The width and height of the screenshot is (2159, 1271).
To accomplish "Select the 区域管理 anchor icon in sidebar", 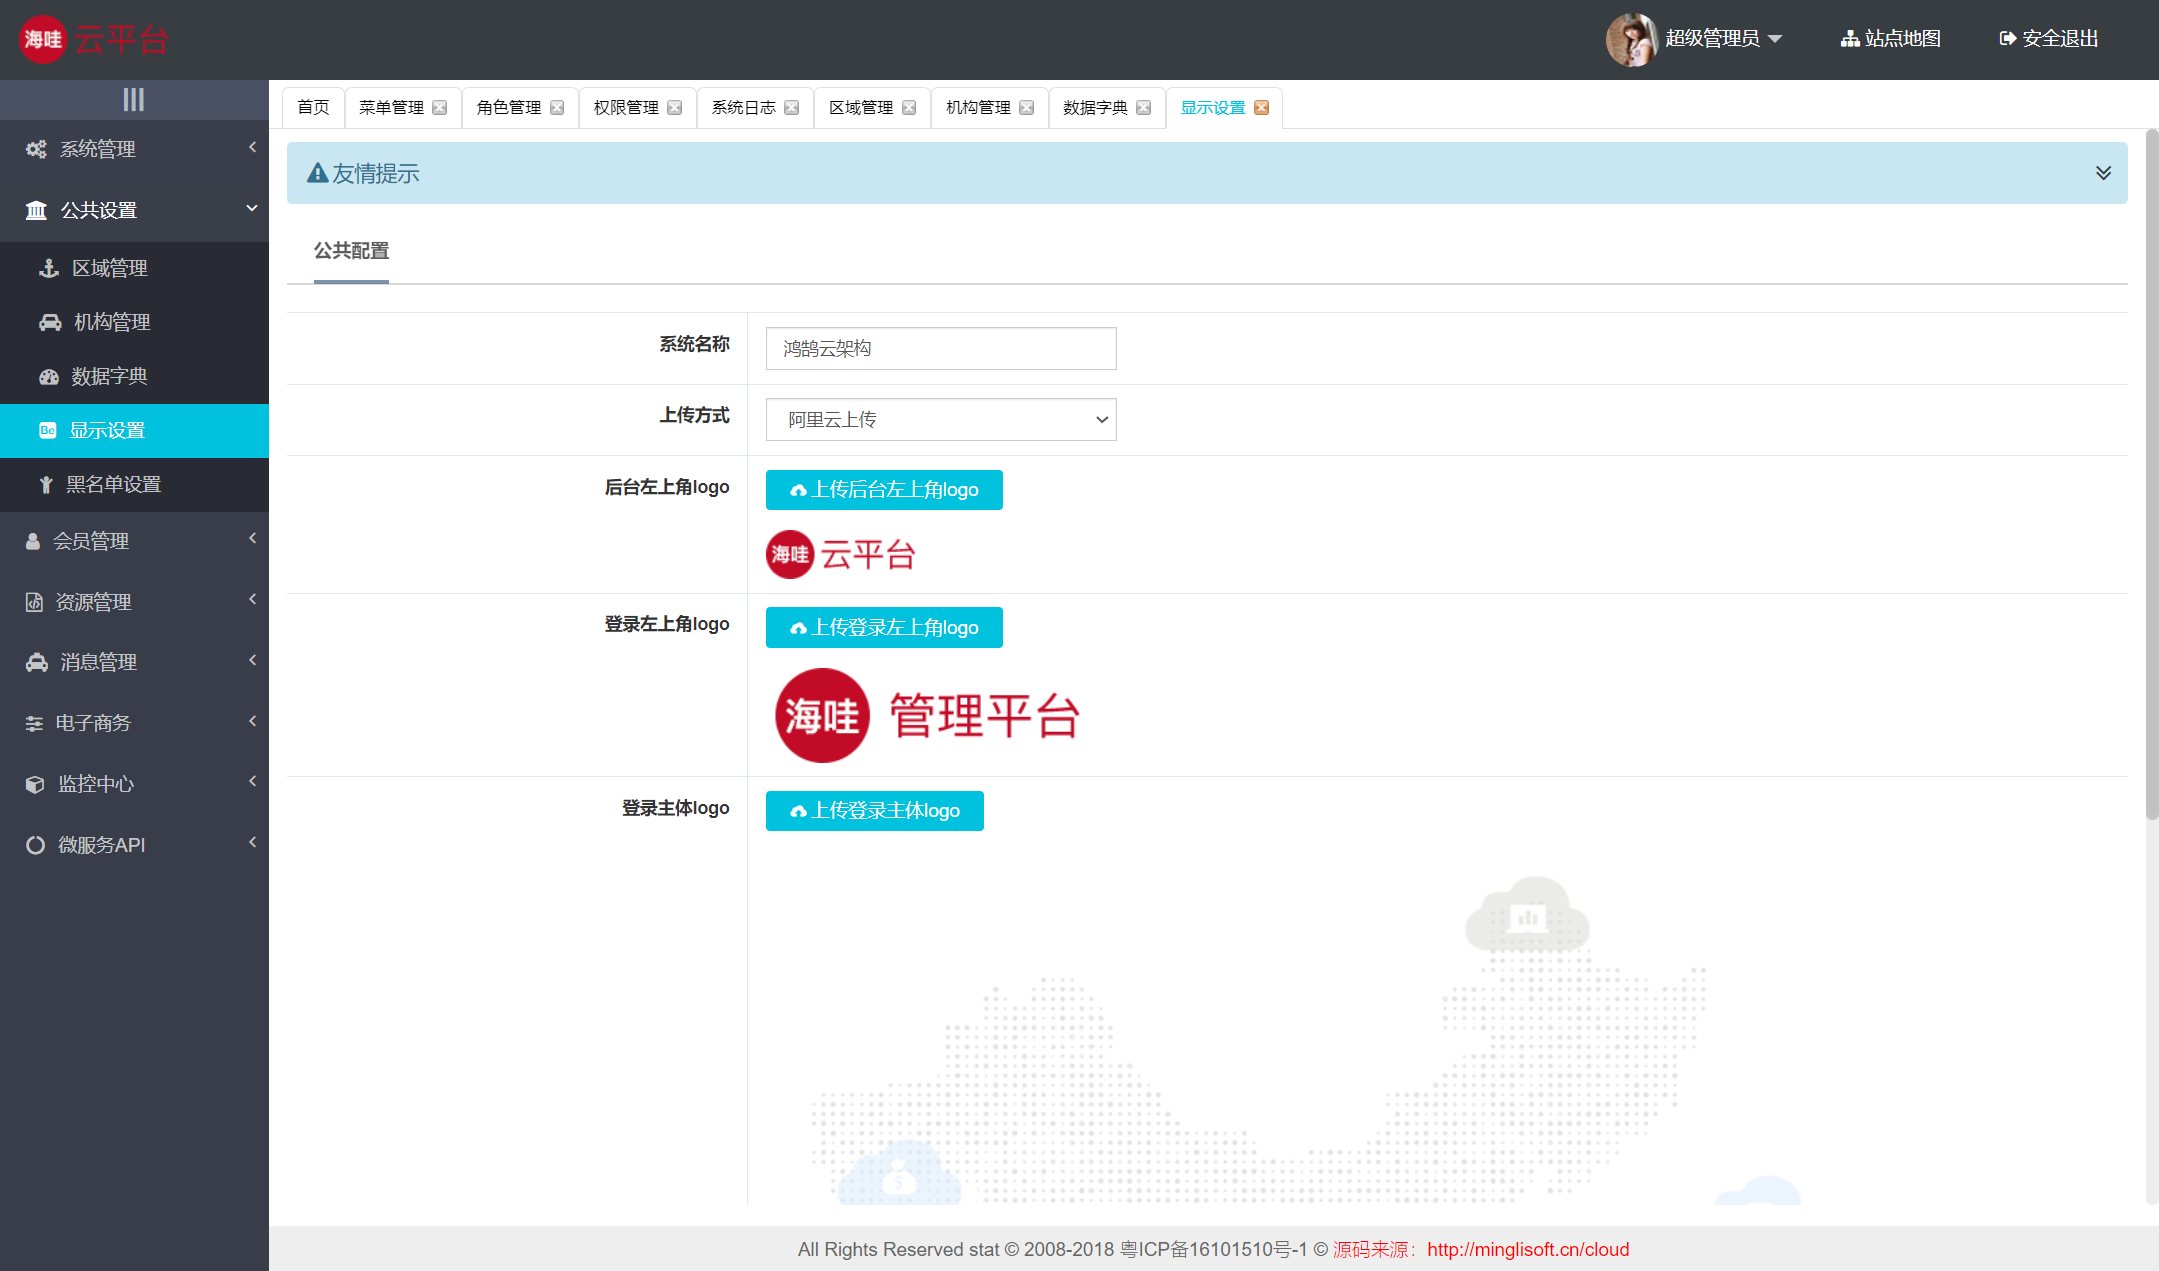I will click(x=48, y=267).
